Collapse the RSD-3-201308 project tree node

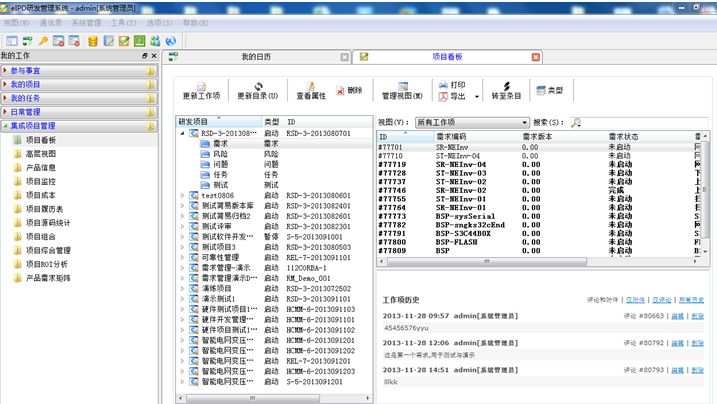point(183,133)
